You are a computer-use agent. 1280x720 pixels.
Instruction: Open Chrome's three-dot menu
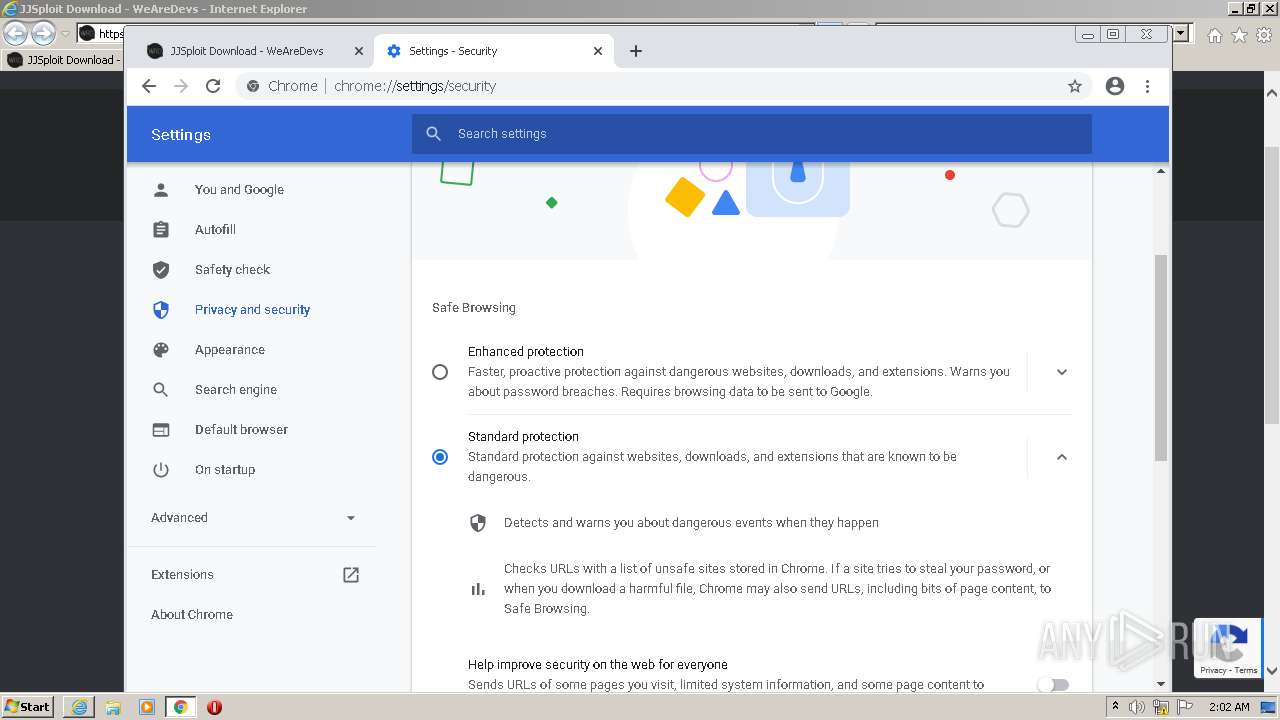[1147, 86]
